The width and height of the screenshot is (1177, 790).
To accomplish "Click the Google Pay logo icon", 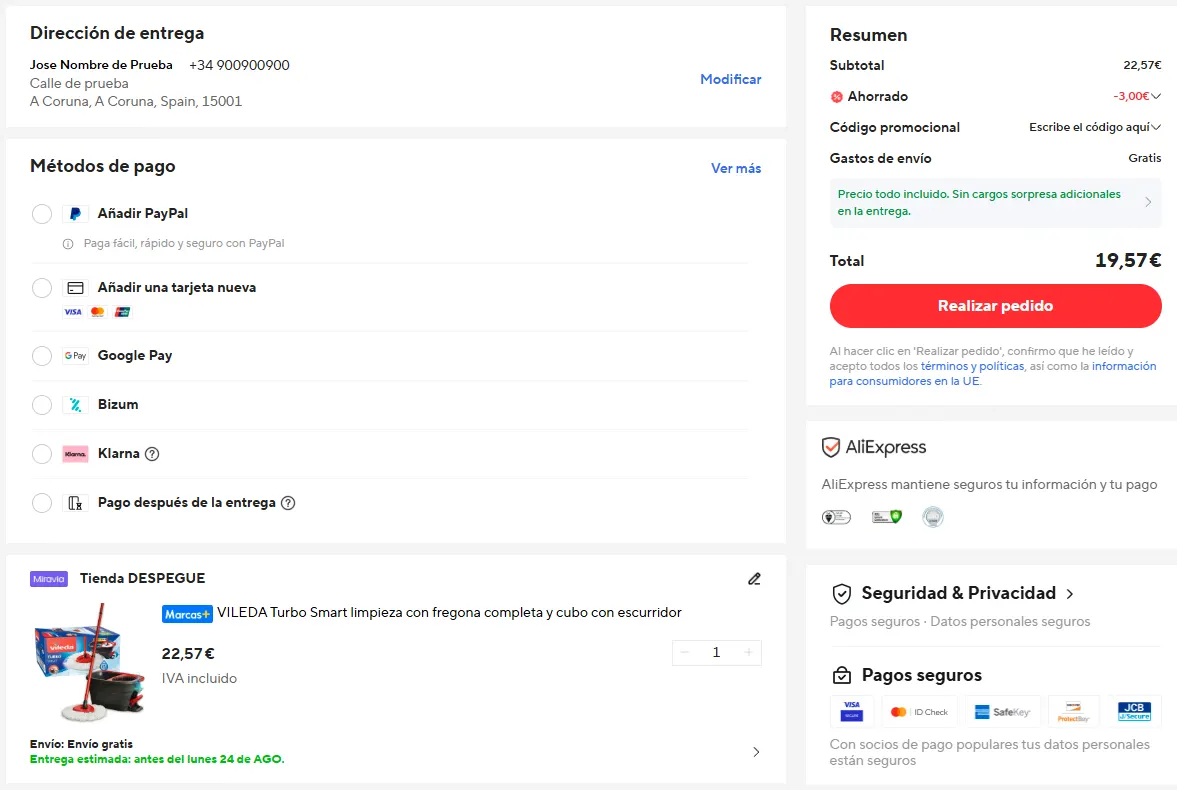I will [75, 356].
